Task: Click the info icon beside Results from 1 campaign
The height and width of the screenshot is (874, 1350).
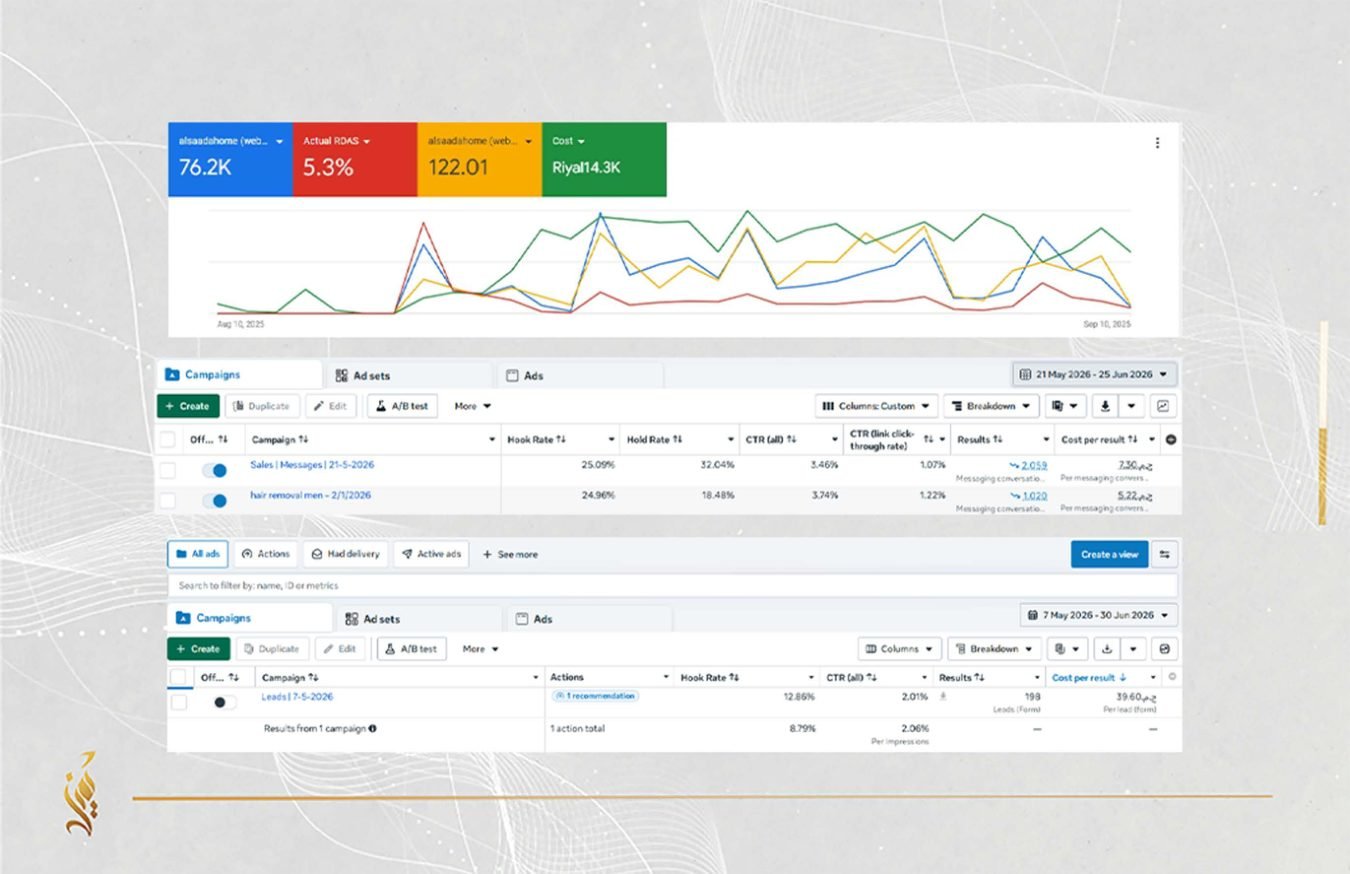Action: click(372, 728)
